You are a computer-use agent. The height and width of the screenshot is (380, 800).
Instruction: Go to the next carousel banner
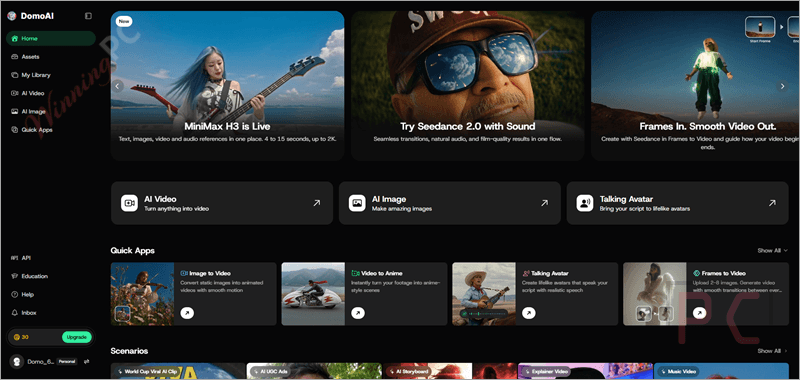click(782, 86)
